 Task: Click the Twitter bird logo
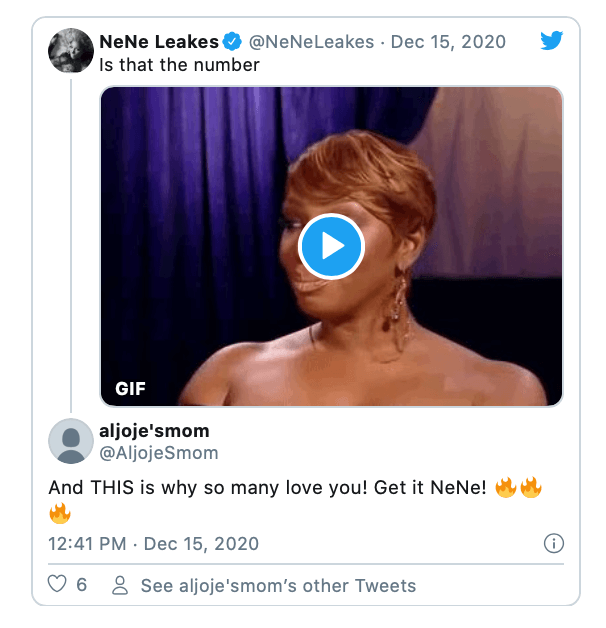[551, 40]
